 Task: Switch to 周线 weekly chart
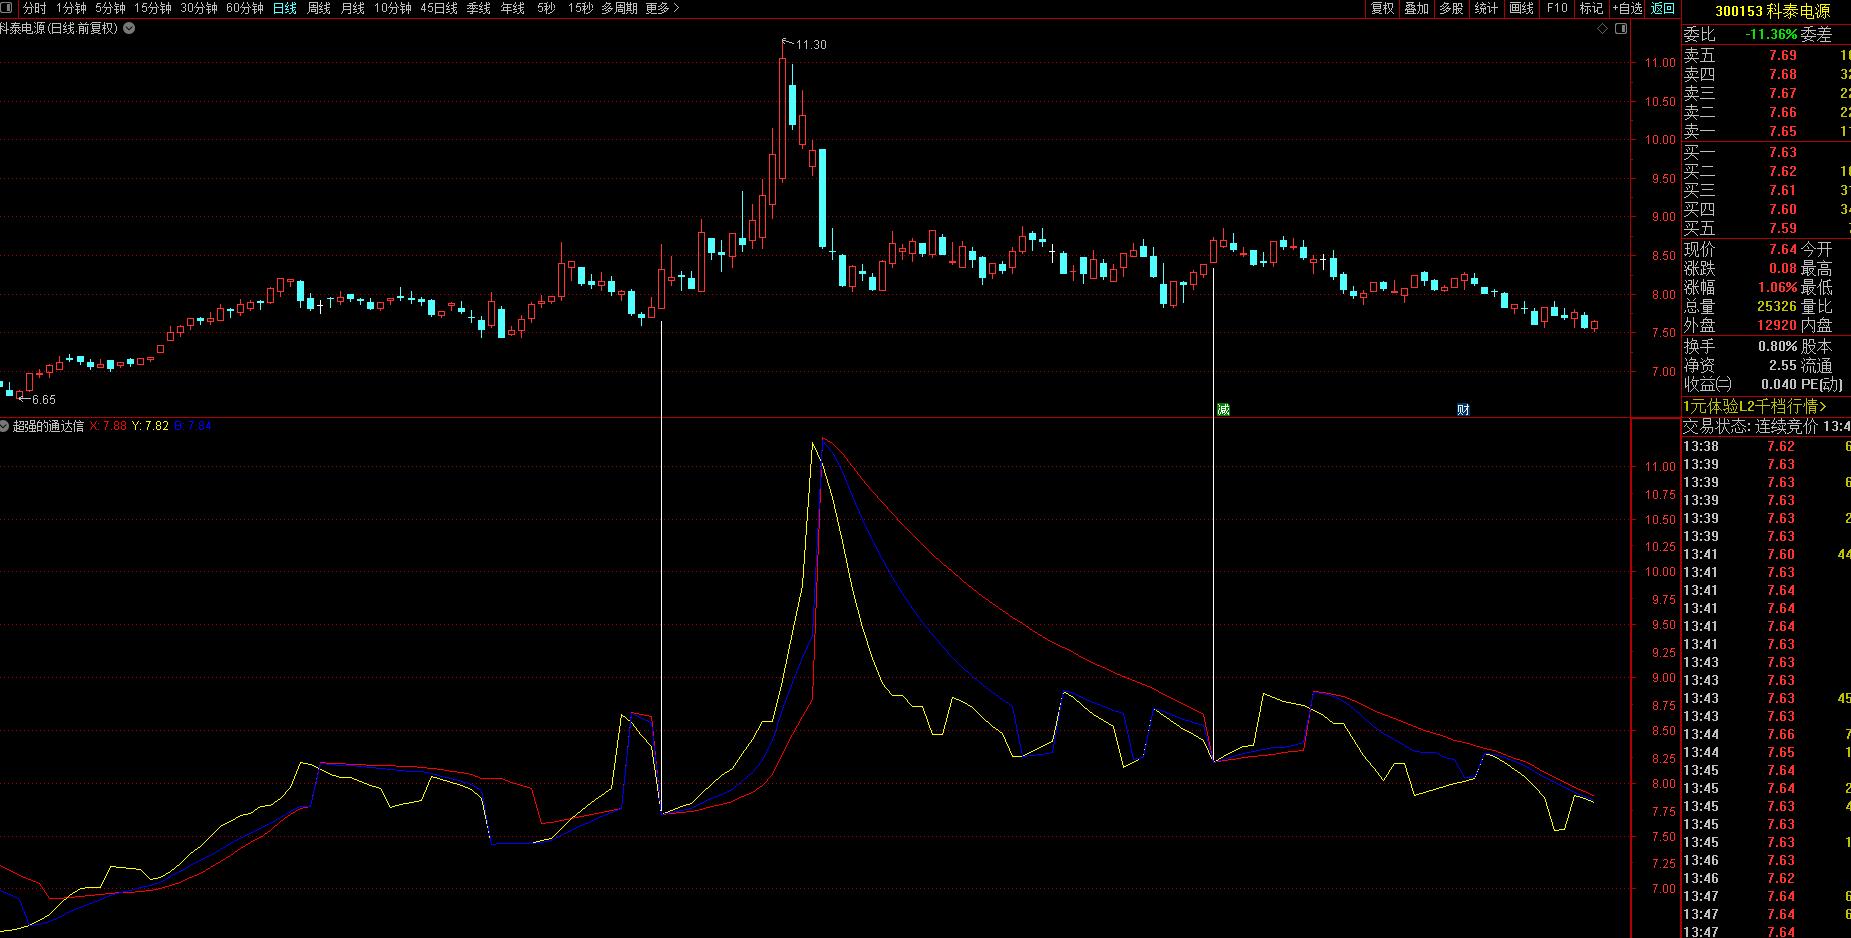coord(319,8)
